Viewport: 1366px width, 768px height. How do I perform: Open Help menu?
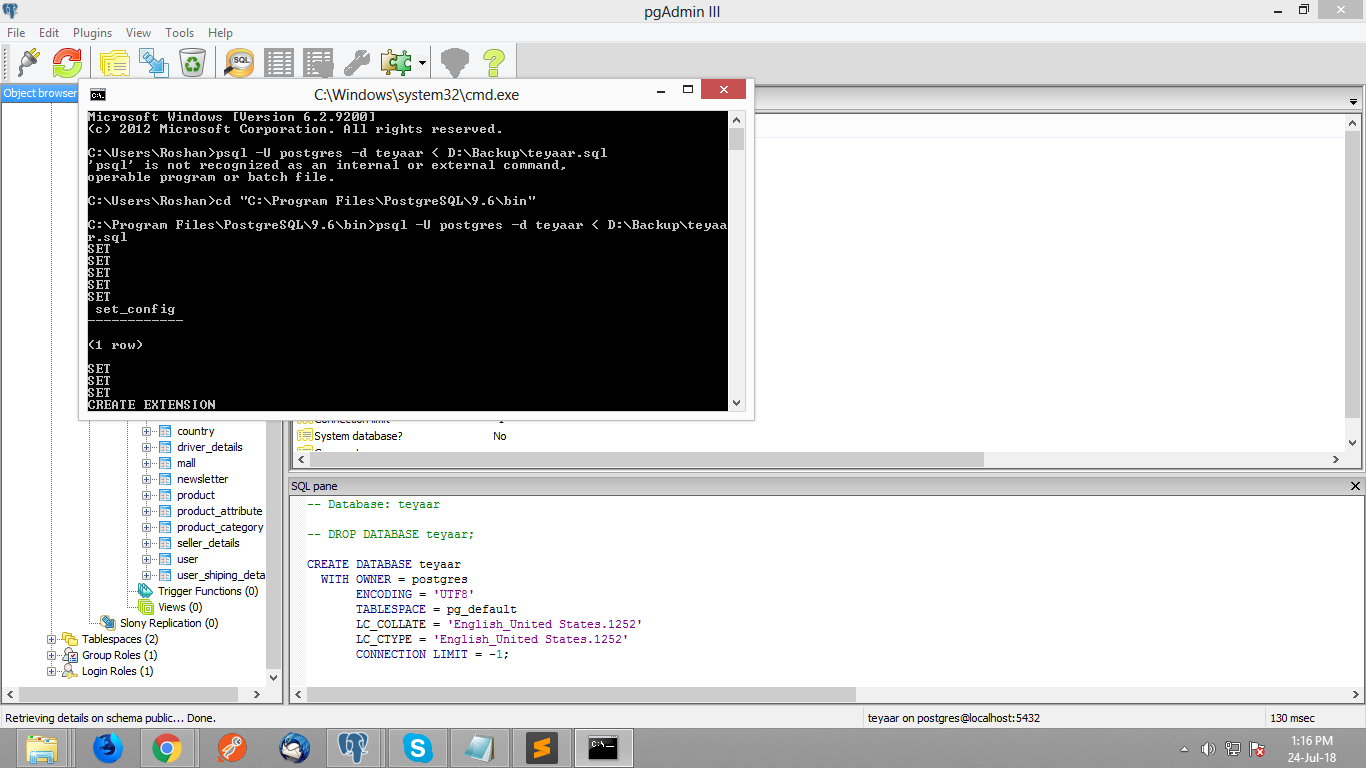pos(220,33)
